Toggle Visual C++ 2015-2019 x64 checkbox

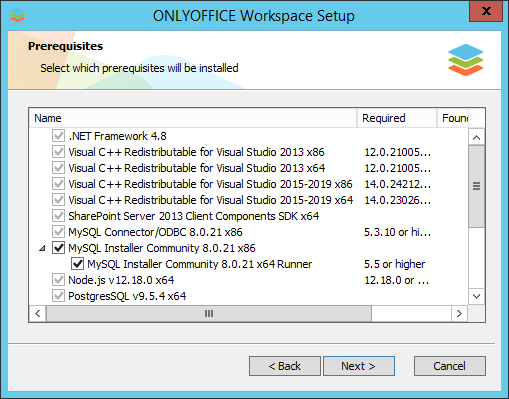coord(58,200)
